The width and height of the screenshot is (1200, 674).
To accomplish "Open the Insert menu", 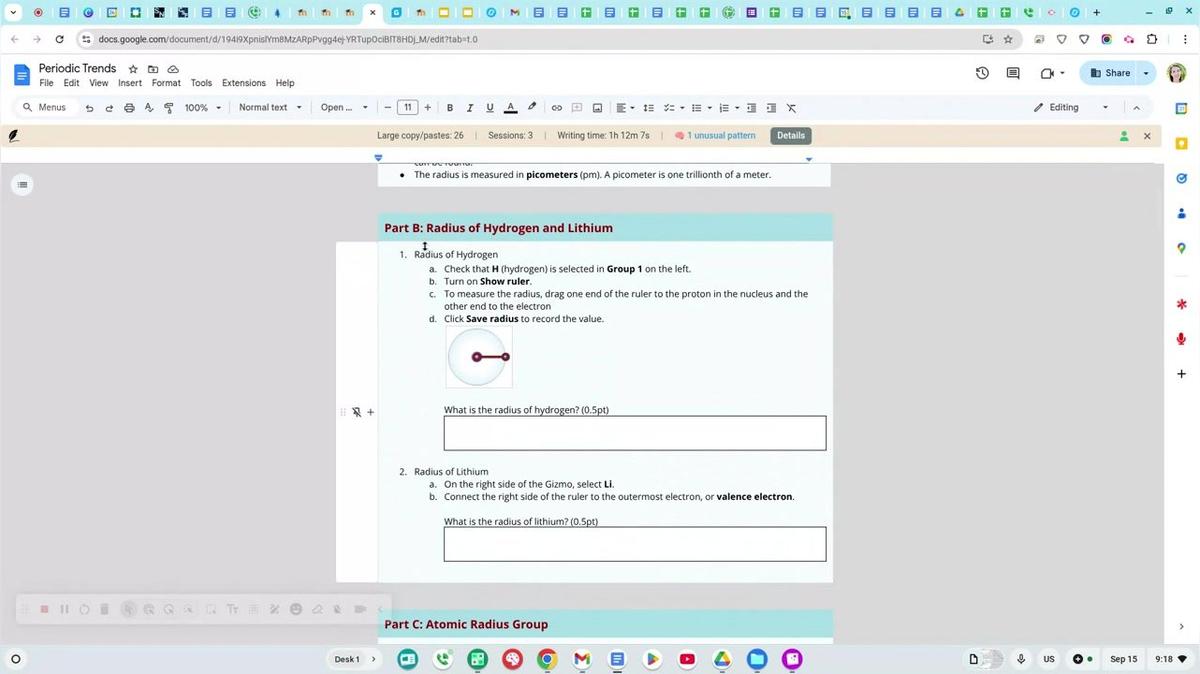I will tap(130, 83).
